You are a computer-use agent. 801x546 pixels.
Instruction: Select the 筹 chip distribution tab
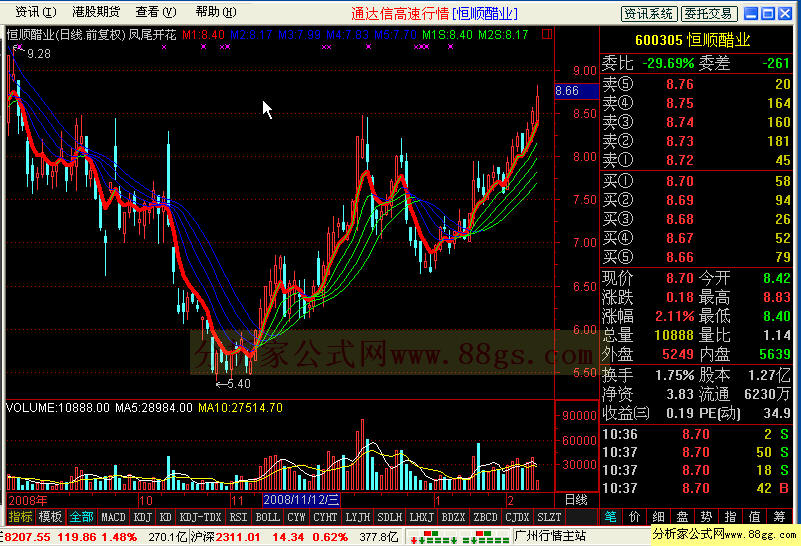[779, 517]
